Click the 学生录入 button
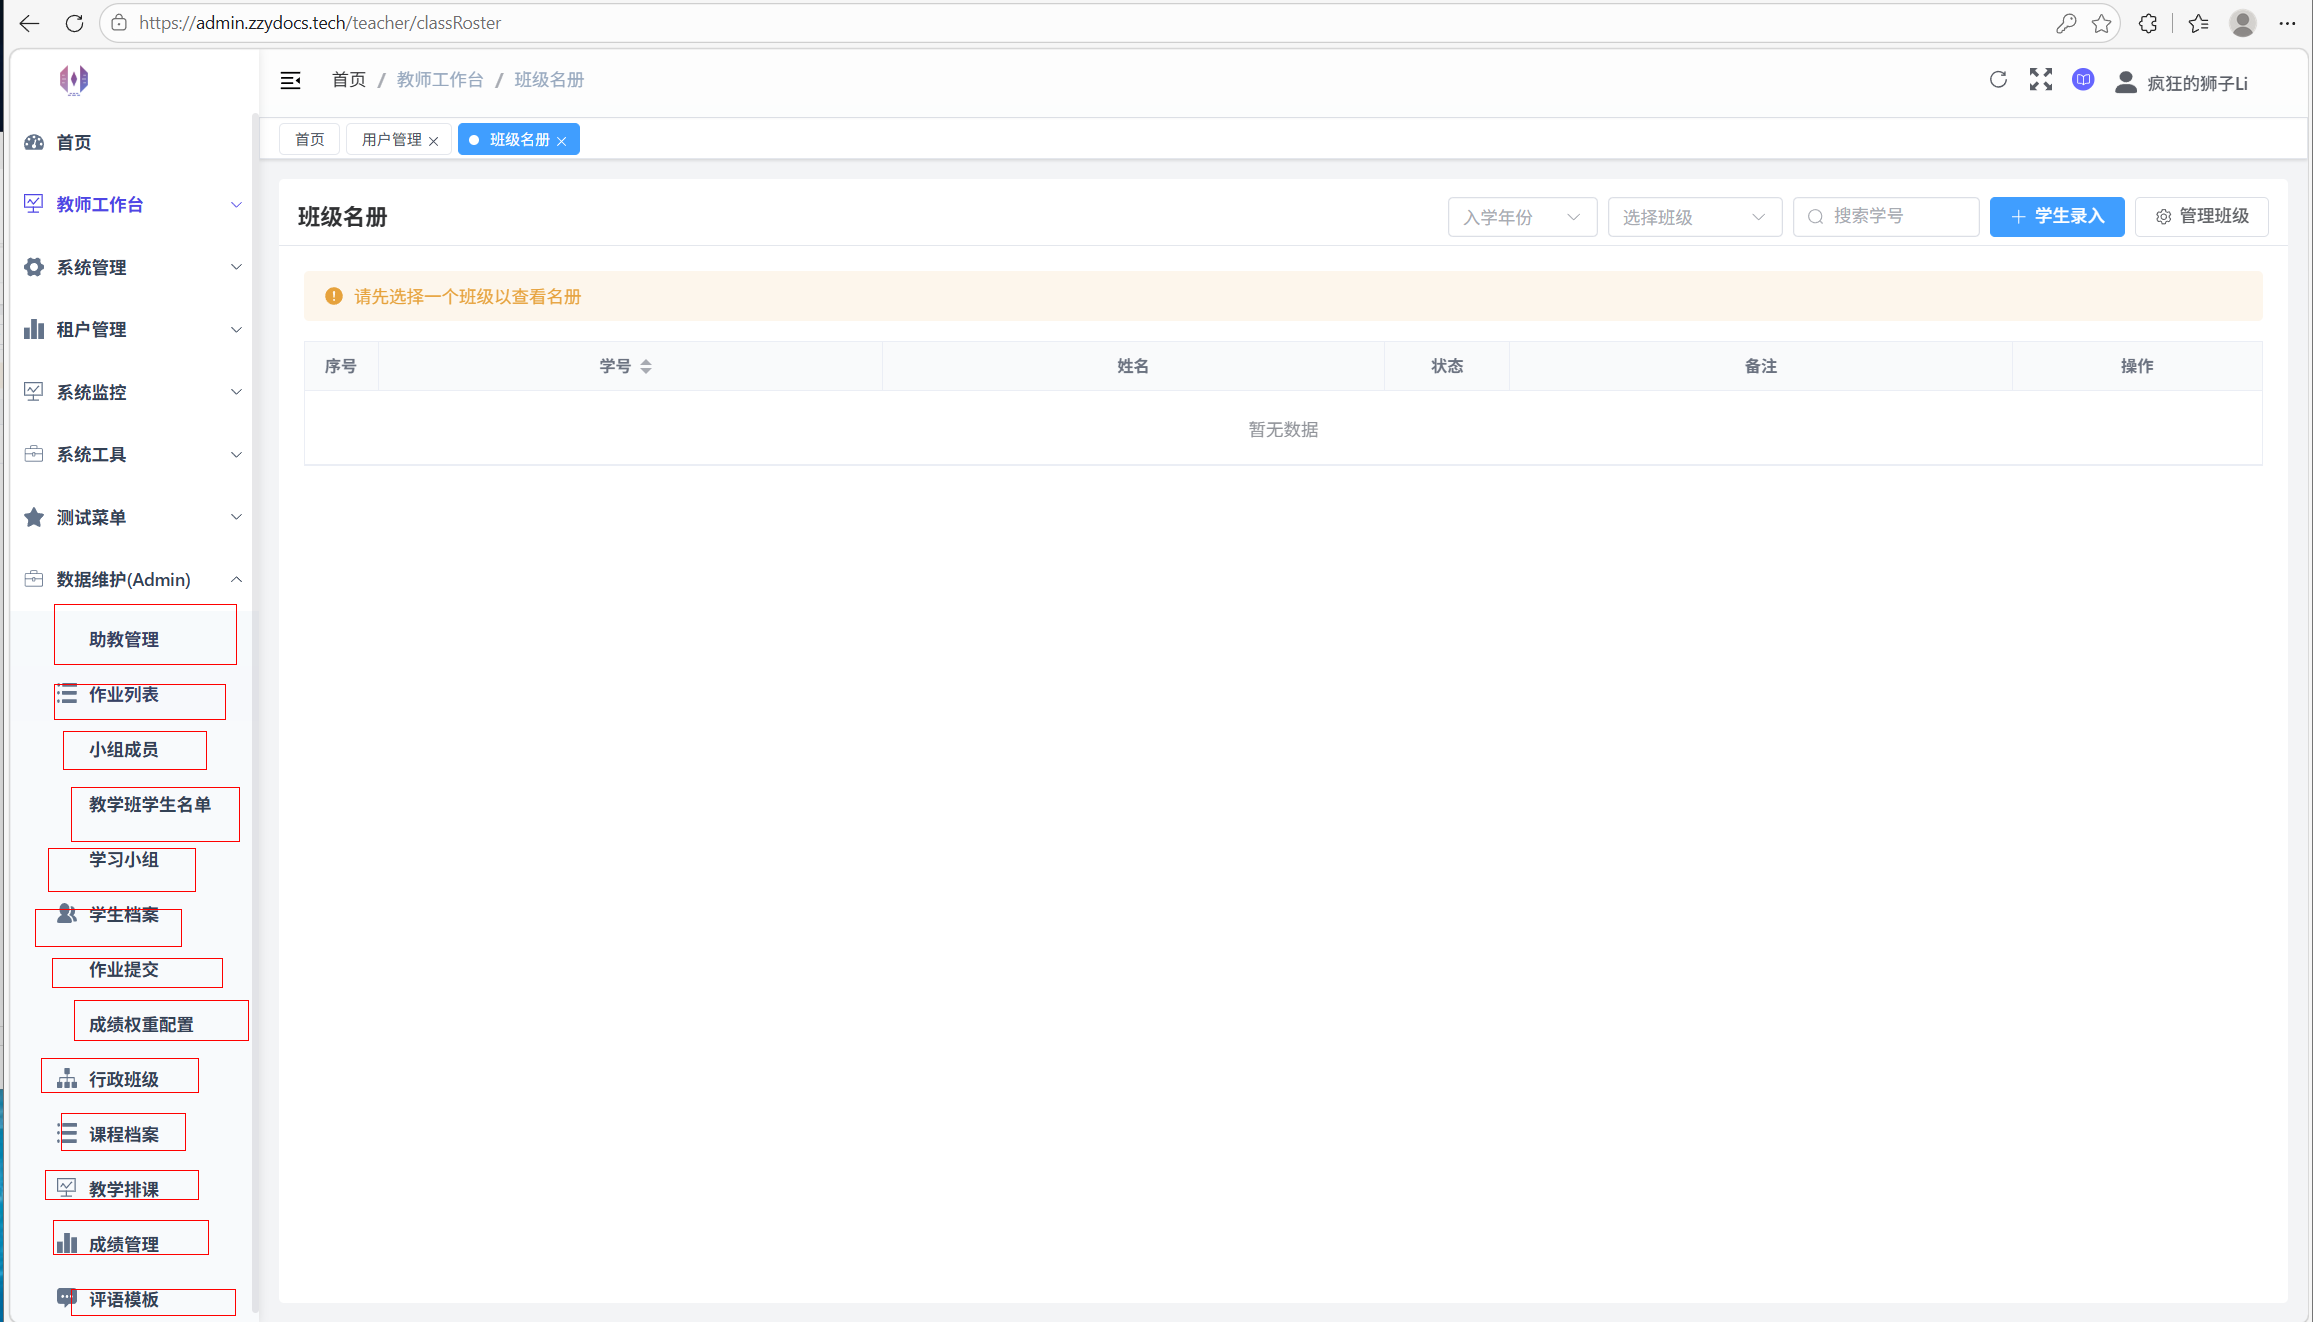This screenshot has width=2313, height=1322. pos(2056,217)
